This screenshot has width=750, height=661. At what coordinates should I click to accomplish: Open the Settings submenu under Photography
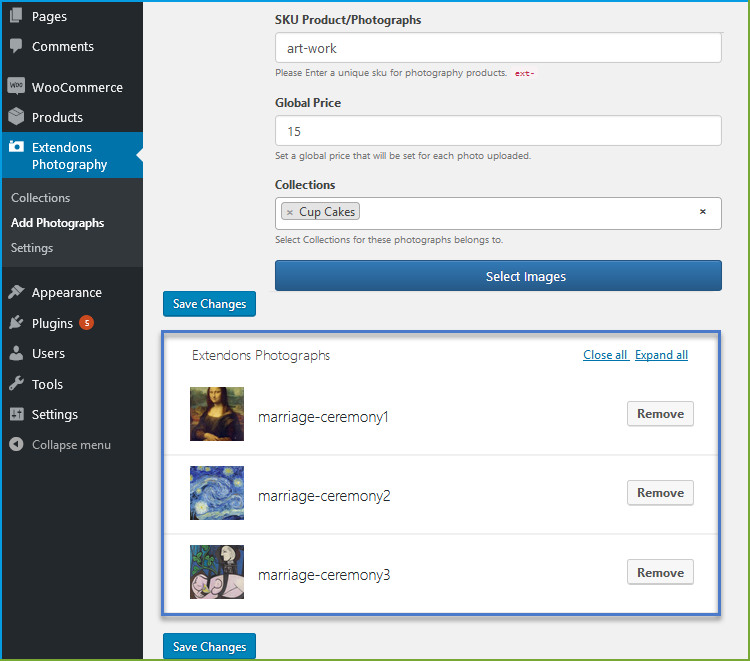[x=32, y=248]
